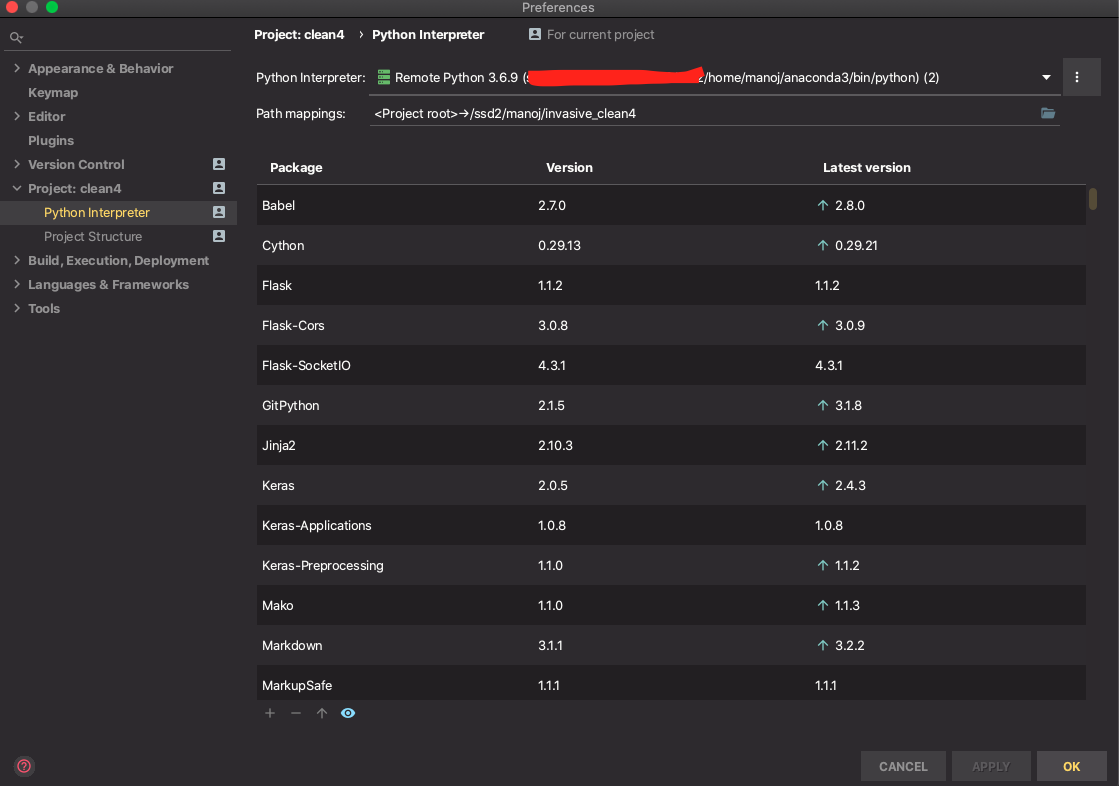The height and width of the screenshot is (786, 1119).
Task: Click the settings search magnifier icon
Action: coord(16,37)
